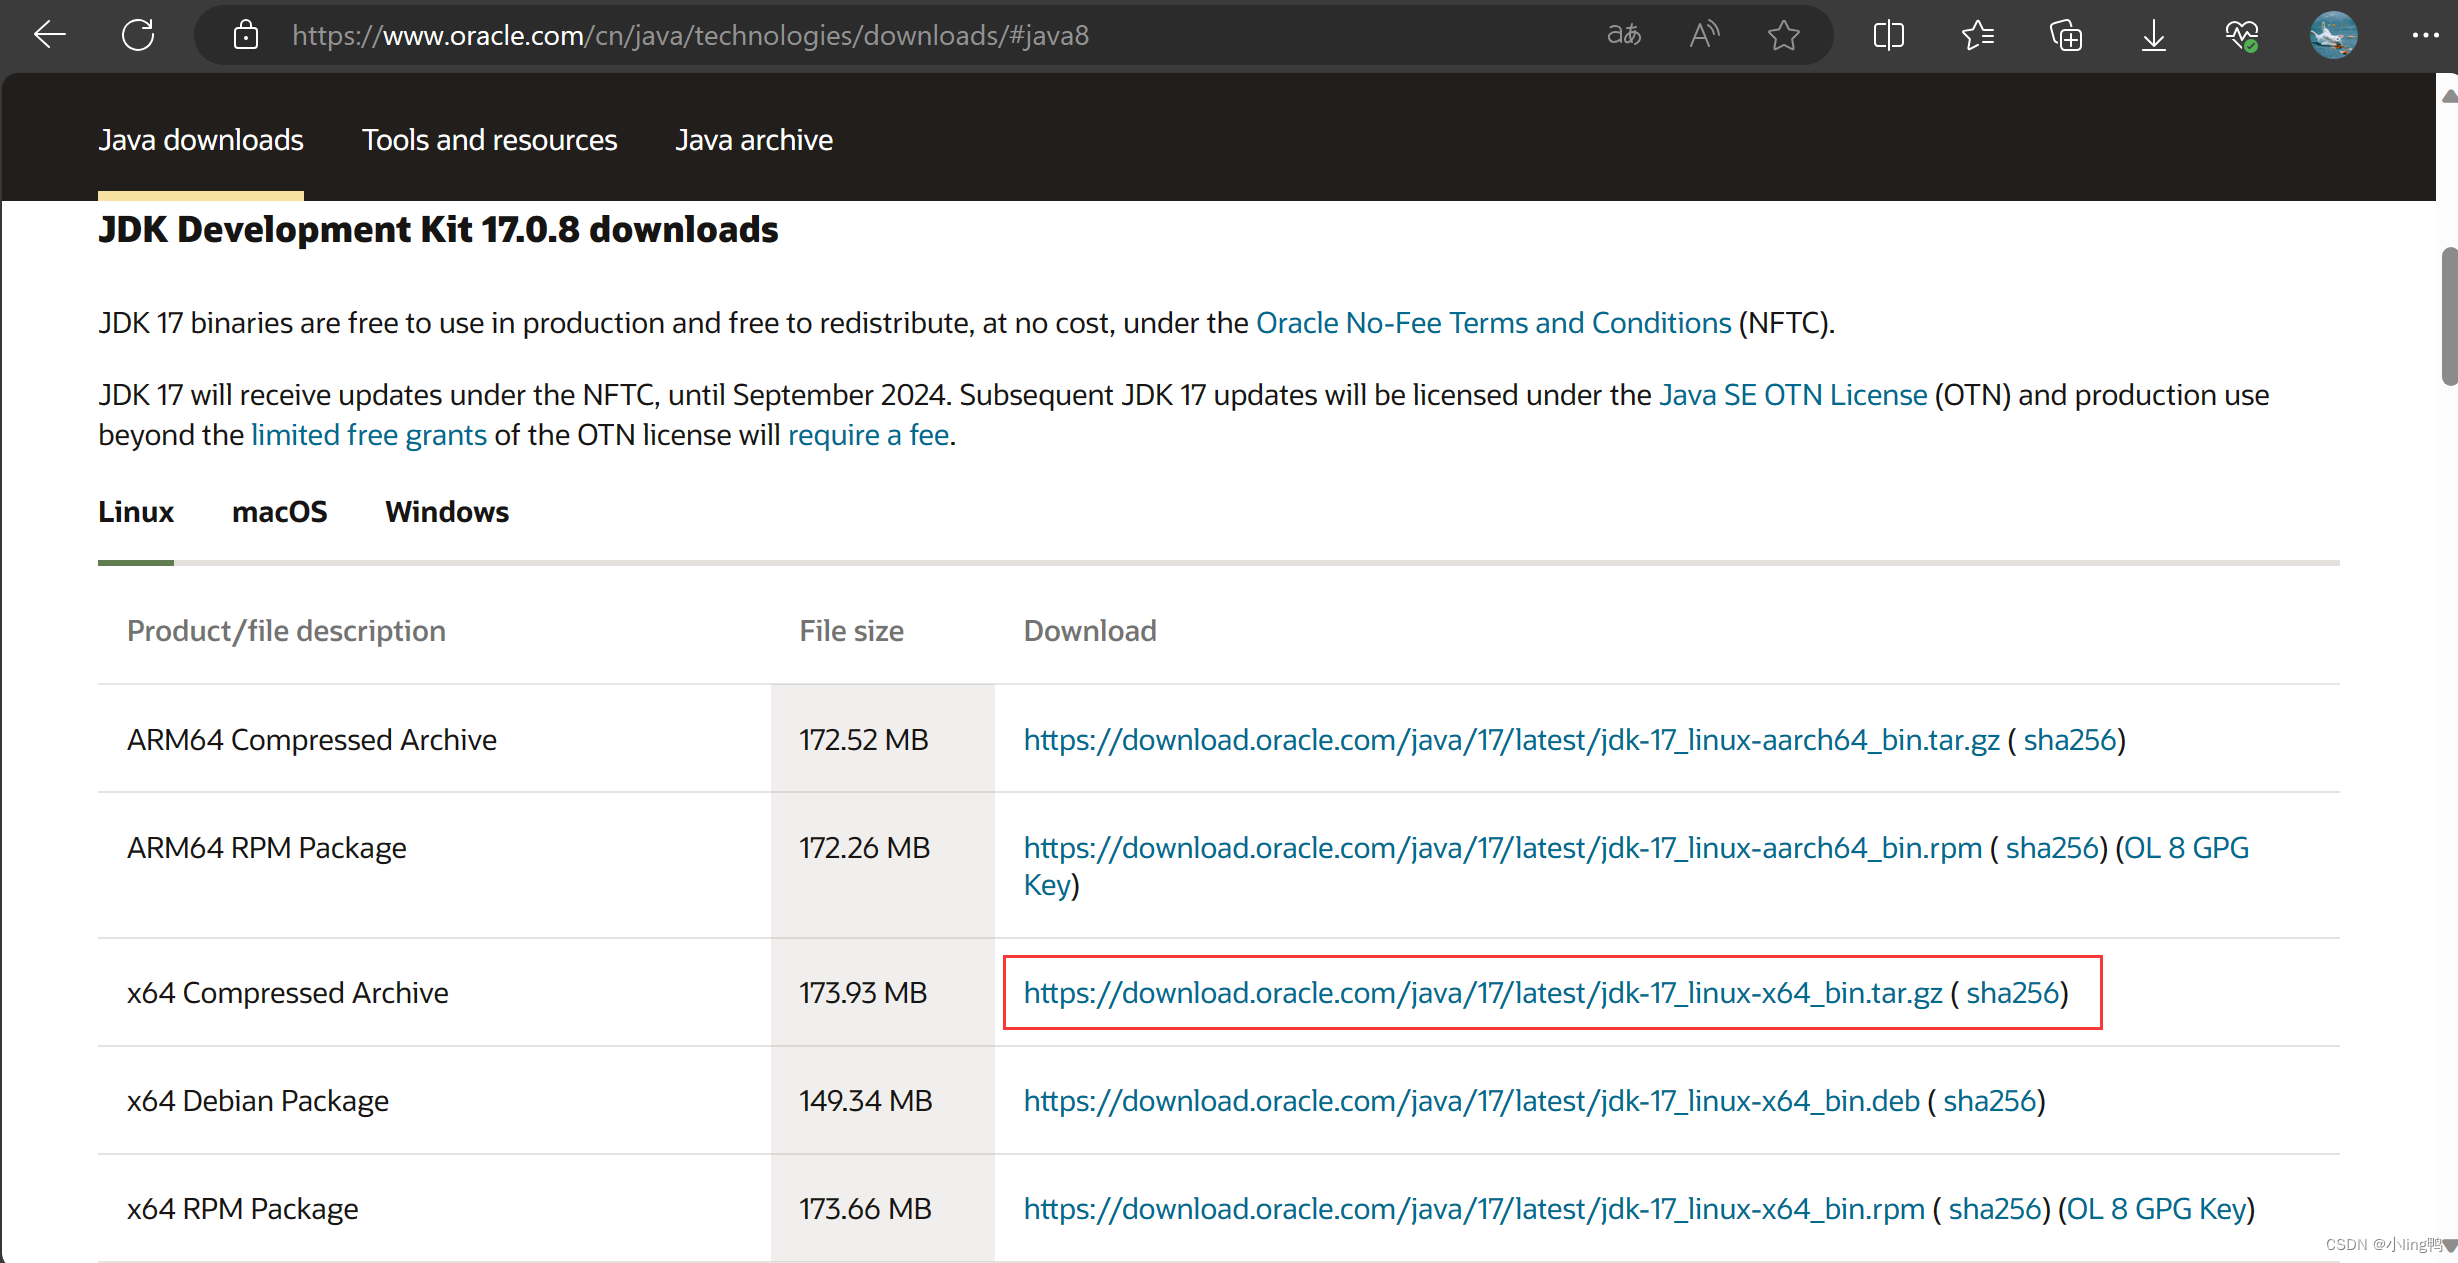Open the Favorites list icon

(1978, 35)
